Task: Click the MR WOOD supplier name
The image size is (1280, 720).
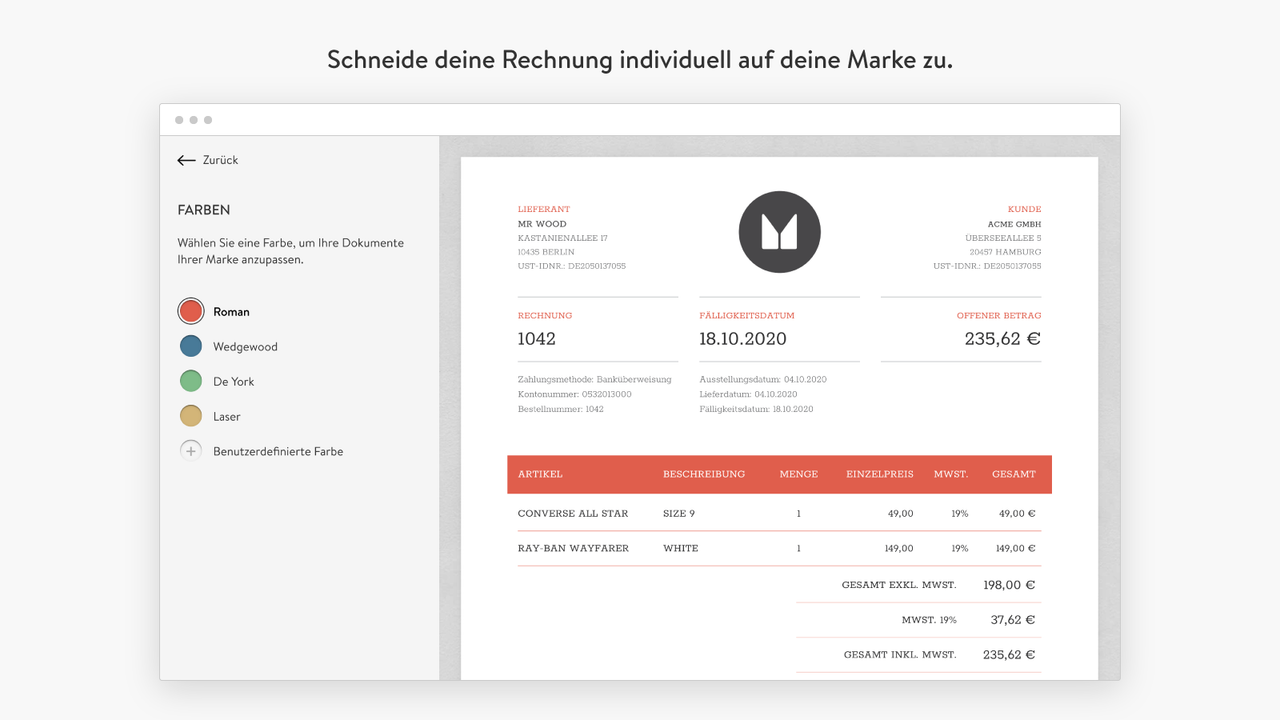Action: coord(542,224)
